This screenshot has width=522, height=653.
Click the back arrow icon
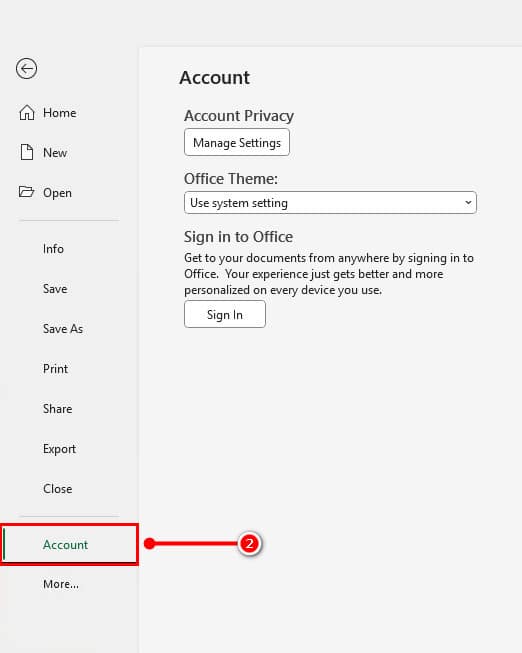27,68
